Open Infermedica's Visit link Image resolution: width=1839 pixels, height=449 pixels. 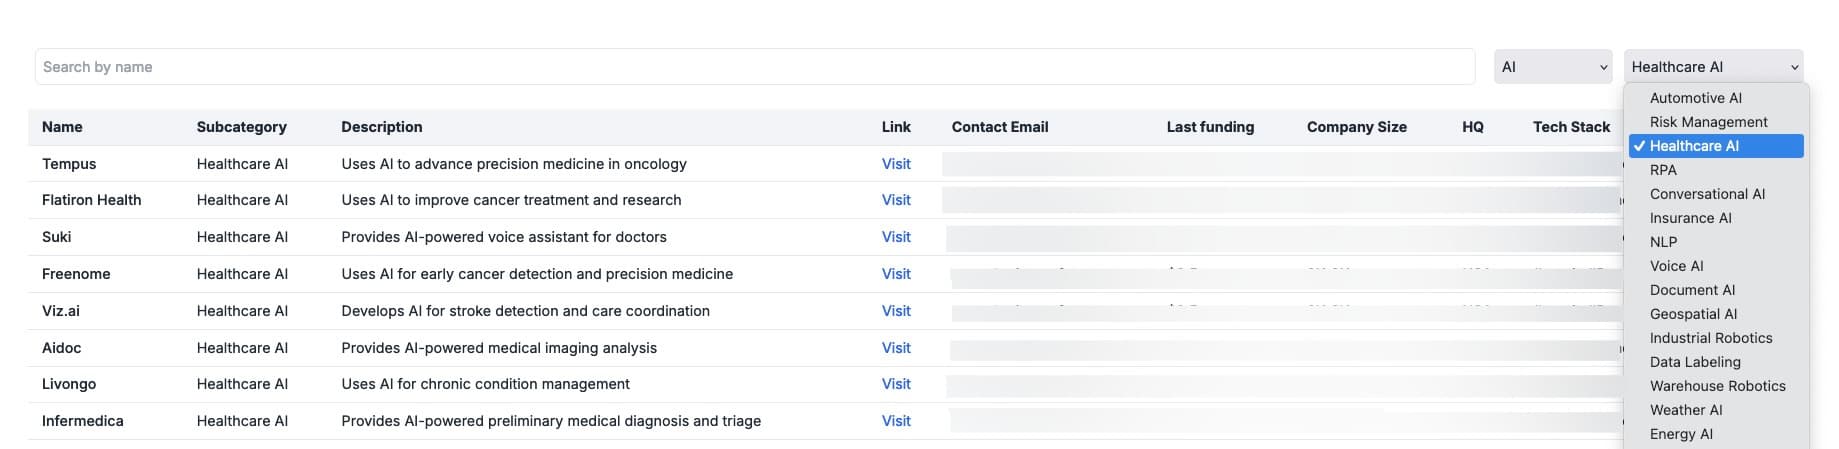(x=896, y=421)
